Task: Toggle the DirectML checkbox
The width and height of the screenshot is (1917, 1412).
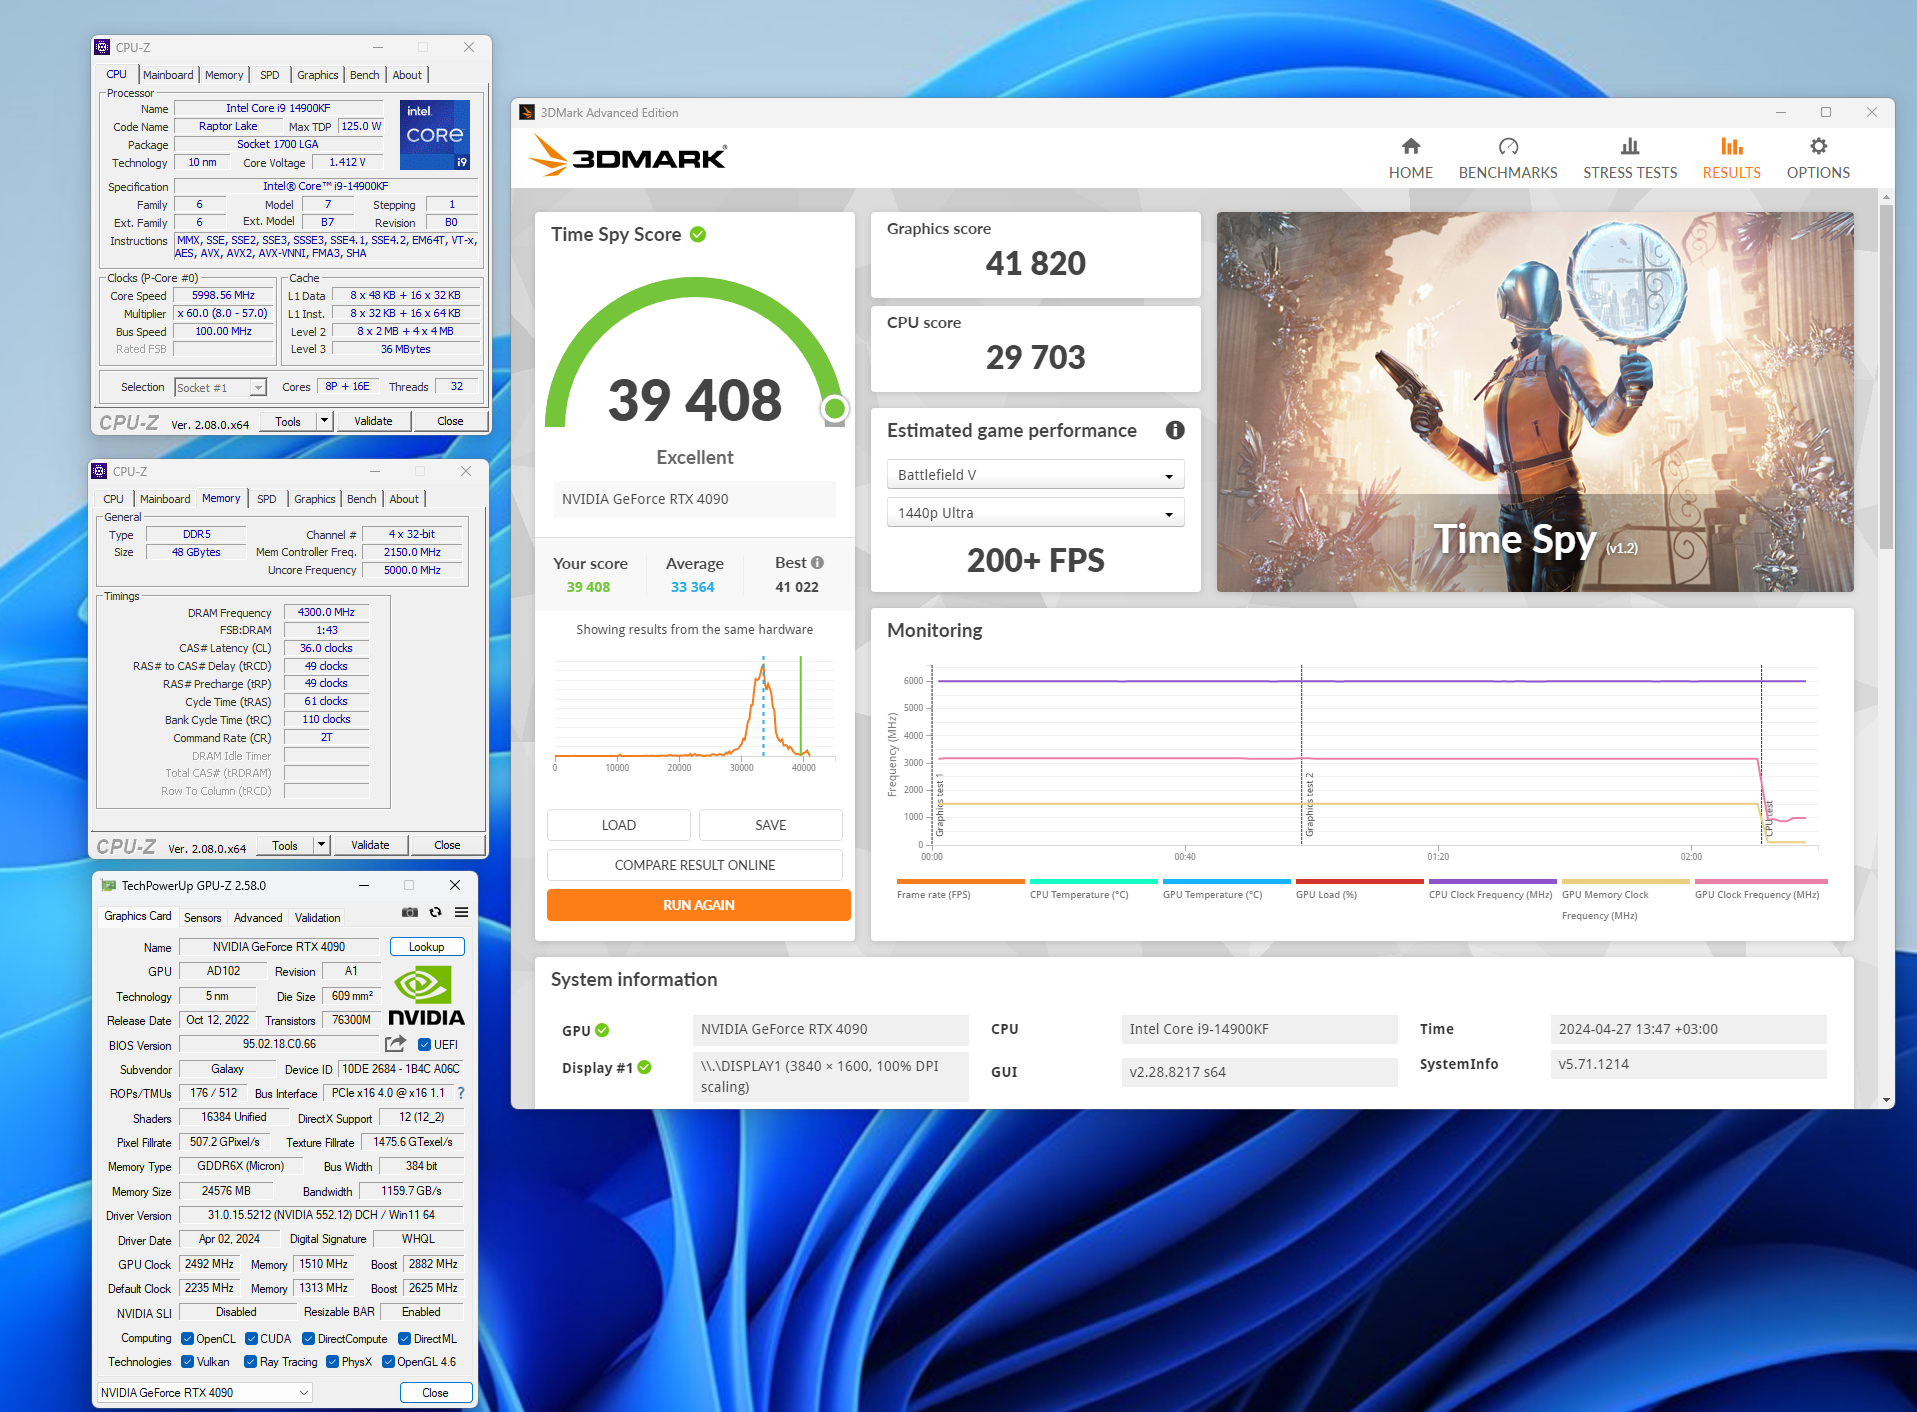Action: (x=405, y=1338)
